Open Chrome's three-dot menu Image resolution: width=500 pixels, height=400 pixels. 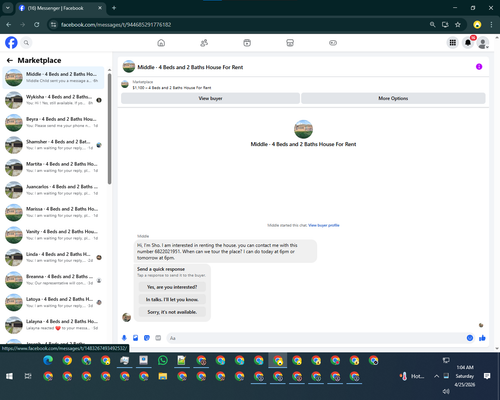tap(491, 25)
